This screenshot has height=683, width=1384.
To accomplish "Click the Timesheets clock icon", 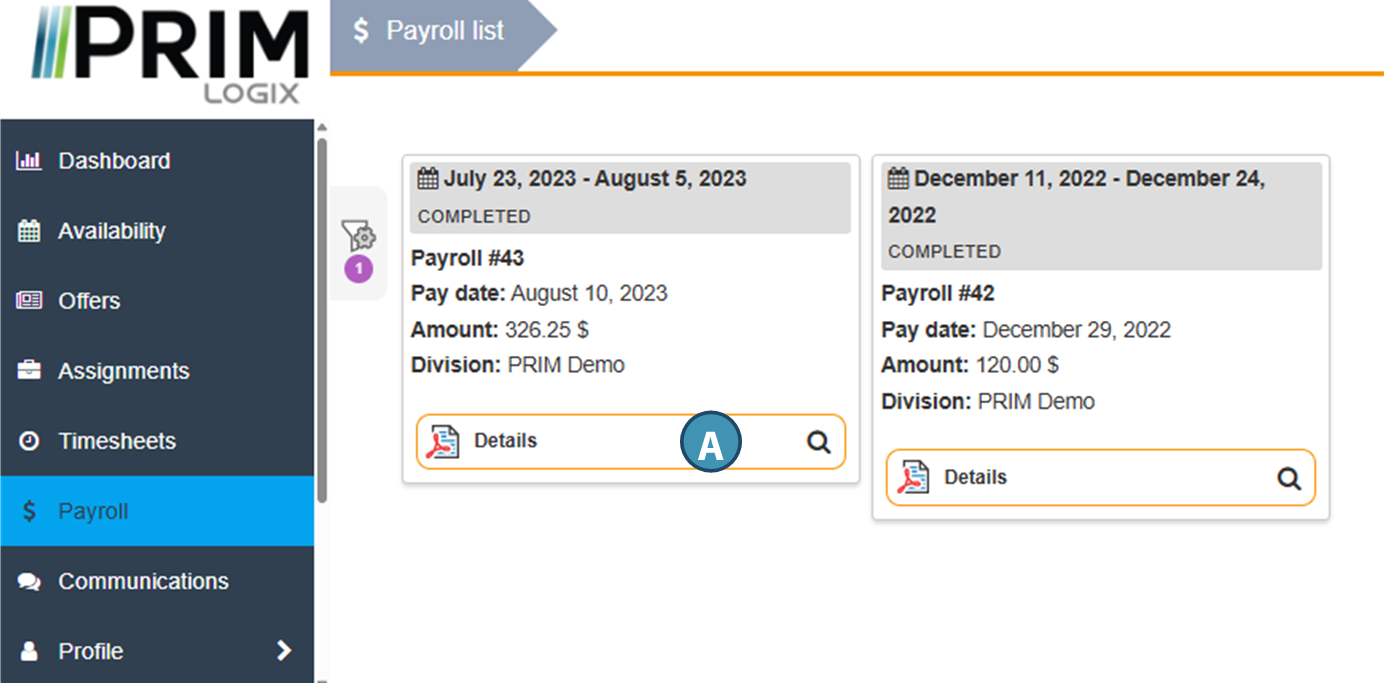I will [x=29, y=441].
